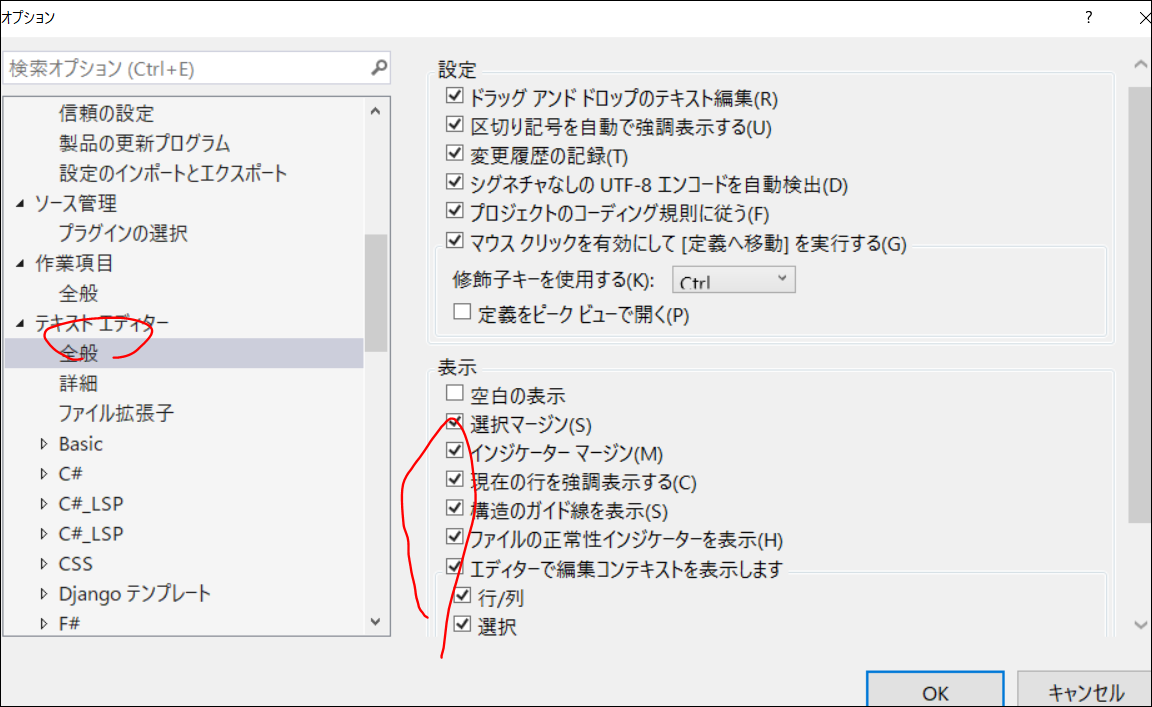This screenshot has width=1152, height=707.
Task: Click settings pane scroll down arrow
Action: pyautogui.click(x=1140, y=625)
